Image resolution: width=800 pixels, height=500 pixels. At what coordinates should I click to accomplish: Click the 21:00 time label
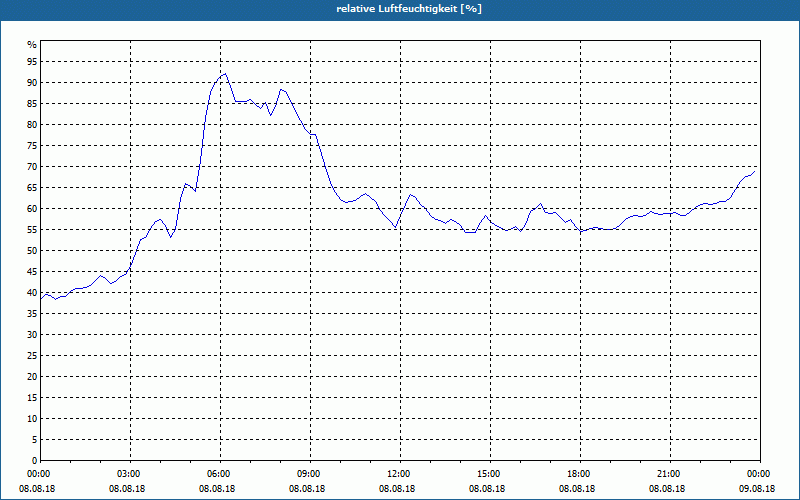click(670, 474)
